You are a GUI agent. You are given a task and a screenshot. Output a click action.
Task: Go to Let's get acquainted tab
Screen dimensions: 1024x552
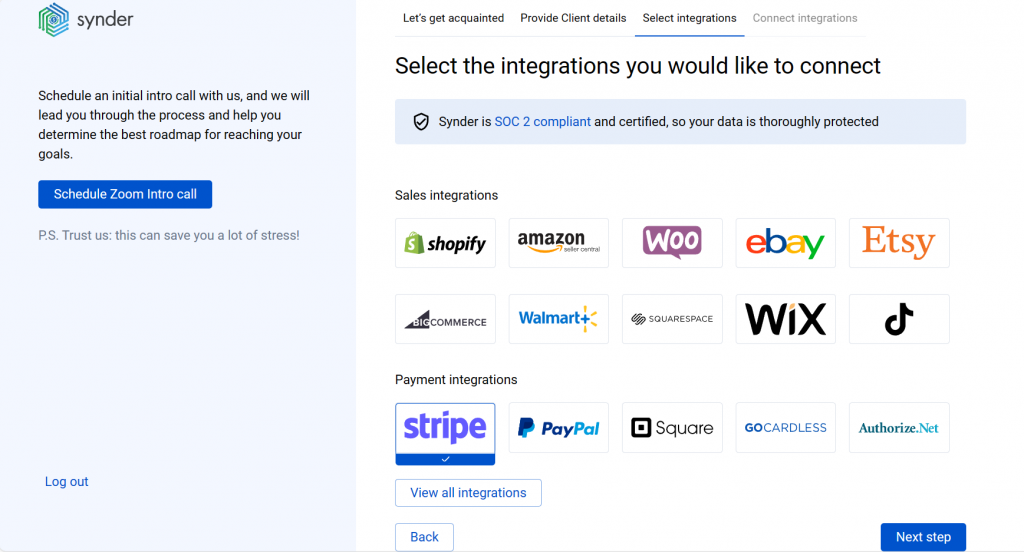[453, 18]
